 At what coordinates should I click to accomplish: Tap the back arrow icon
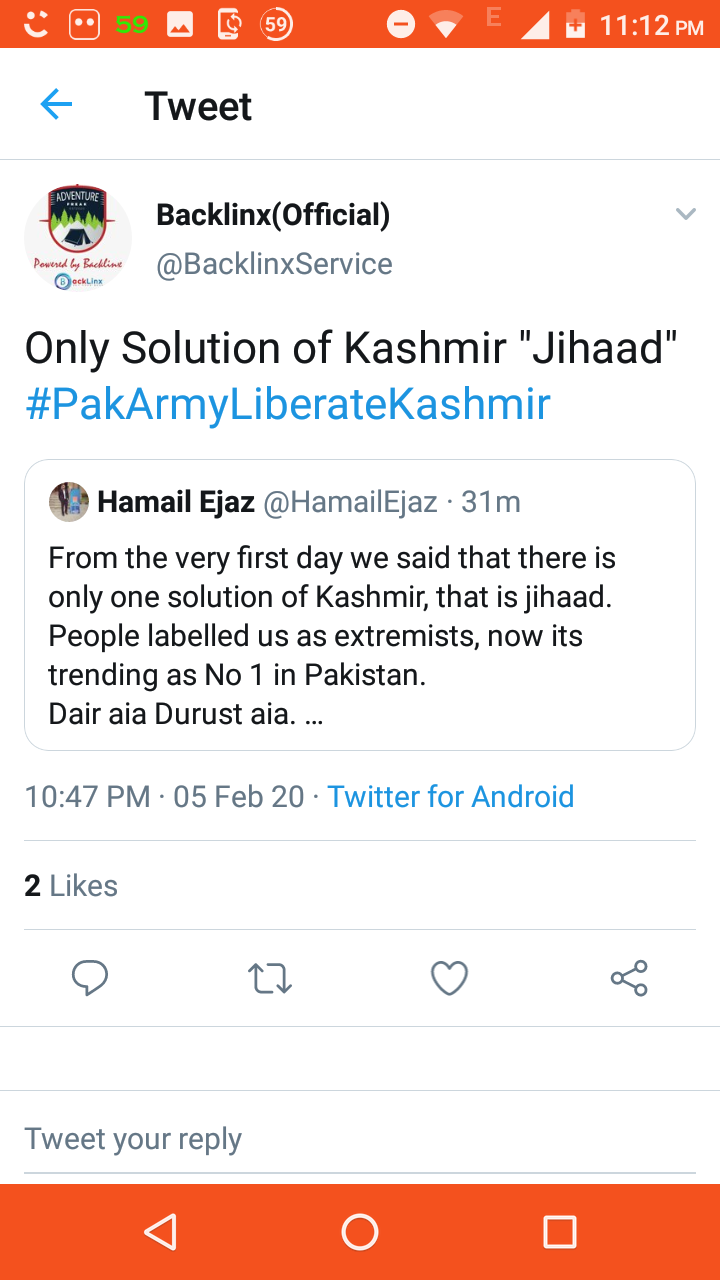[56, 105]
